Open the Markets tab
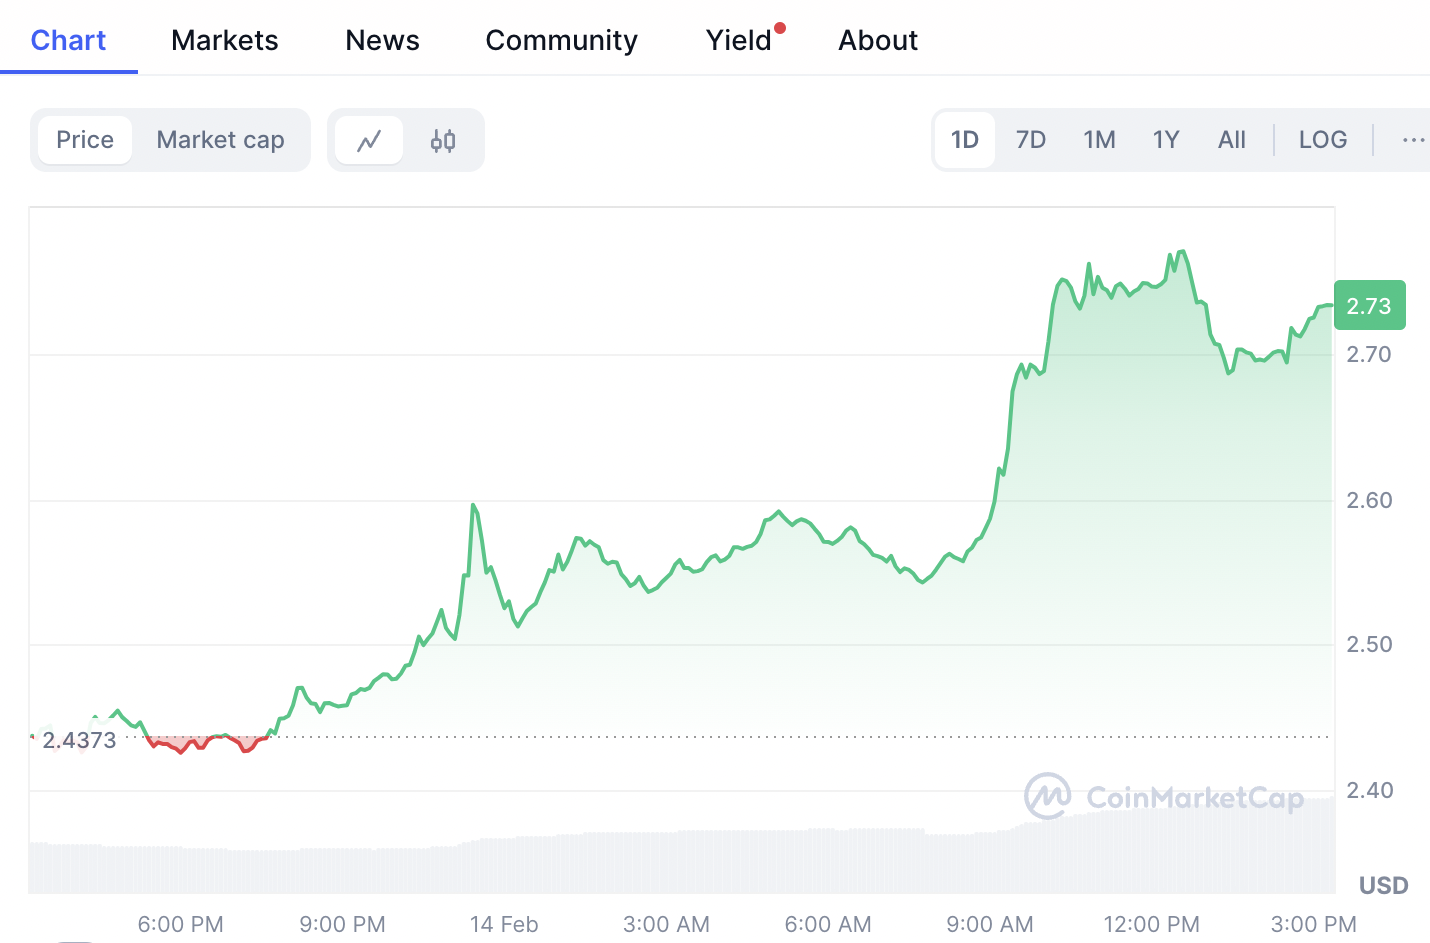Image resolution: width=1430 pixels, height=943 pixels. pos(225,40)
